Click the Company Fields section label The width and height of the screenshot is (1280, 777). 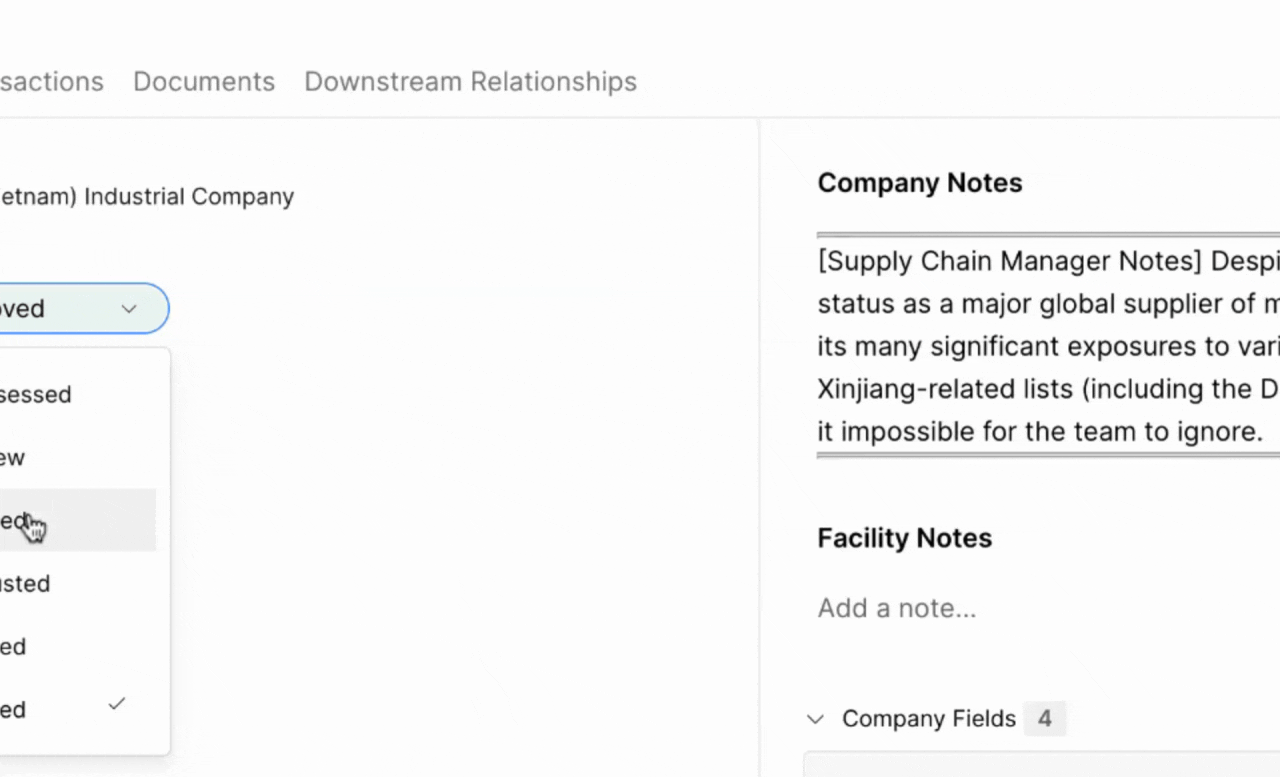(x=928, y=719)
